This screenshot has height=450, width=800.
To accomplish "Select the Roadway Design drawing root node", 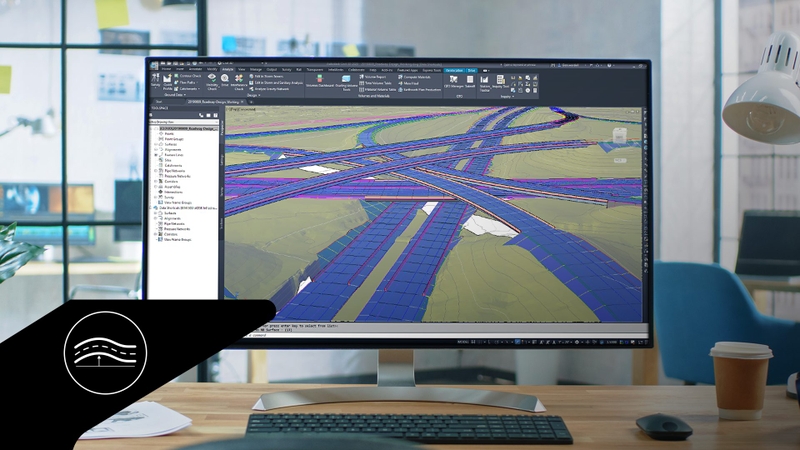I will coord(189,129).
